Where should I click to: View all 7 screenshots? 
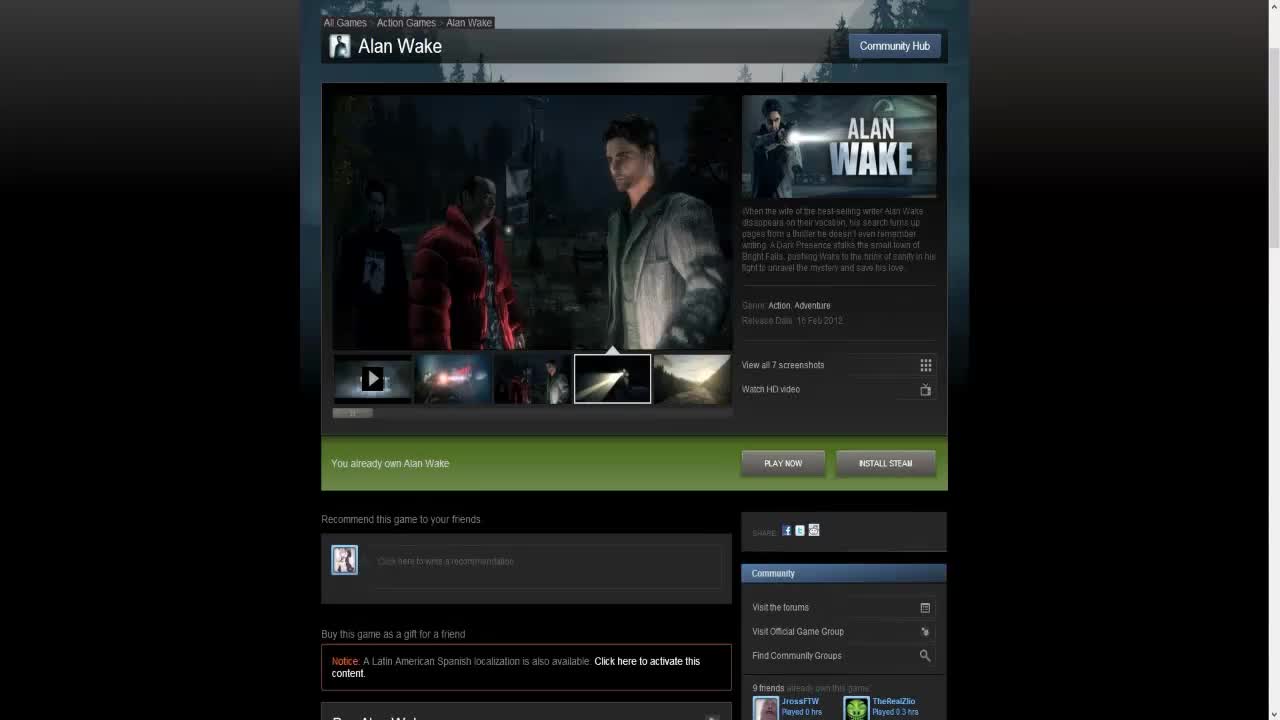click(x=783, y=365)
